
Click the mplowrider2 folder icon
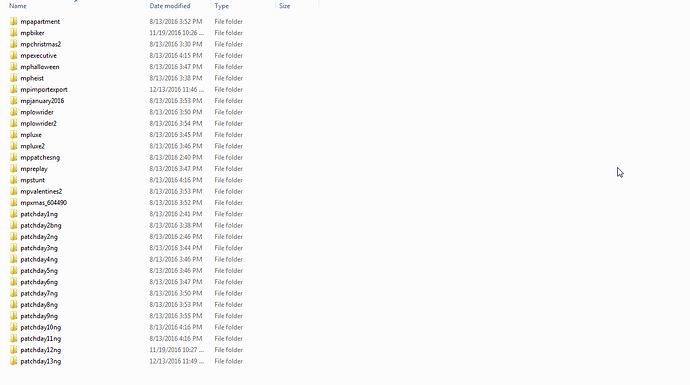coord(14,123)
